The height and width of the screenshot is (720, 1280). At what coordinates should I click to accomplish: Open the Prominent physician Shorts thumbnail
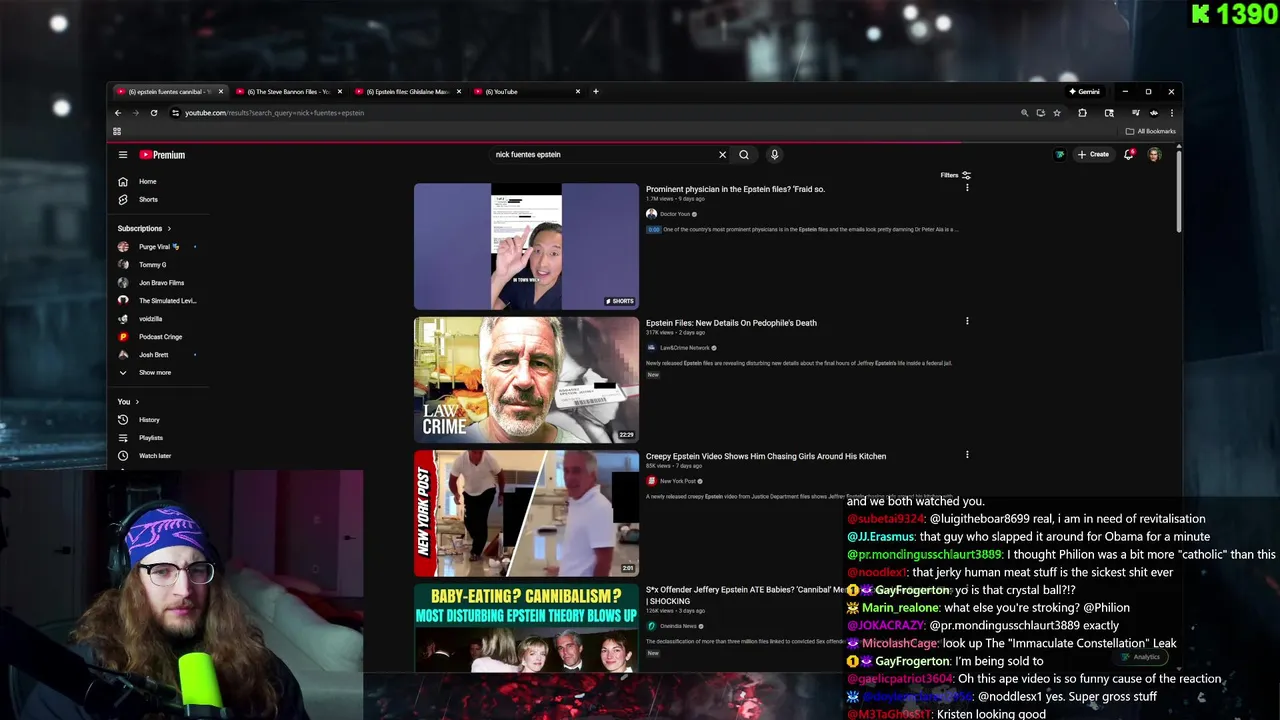[526, 246]
